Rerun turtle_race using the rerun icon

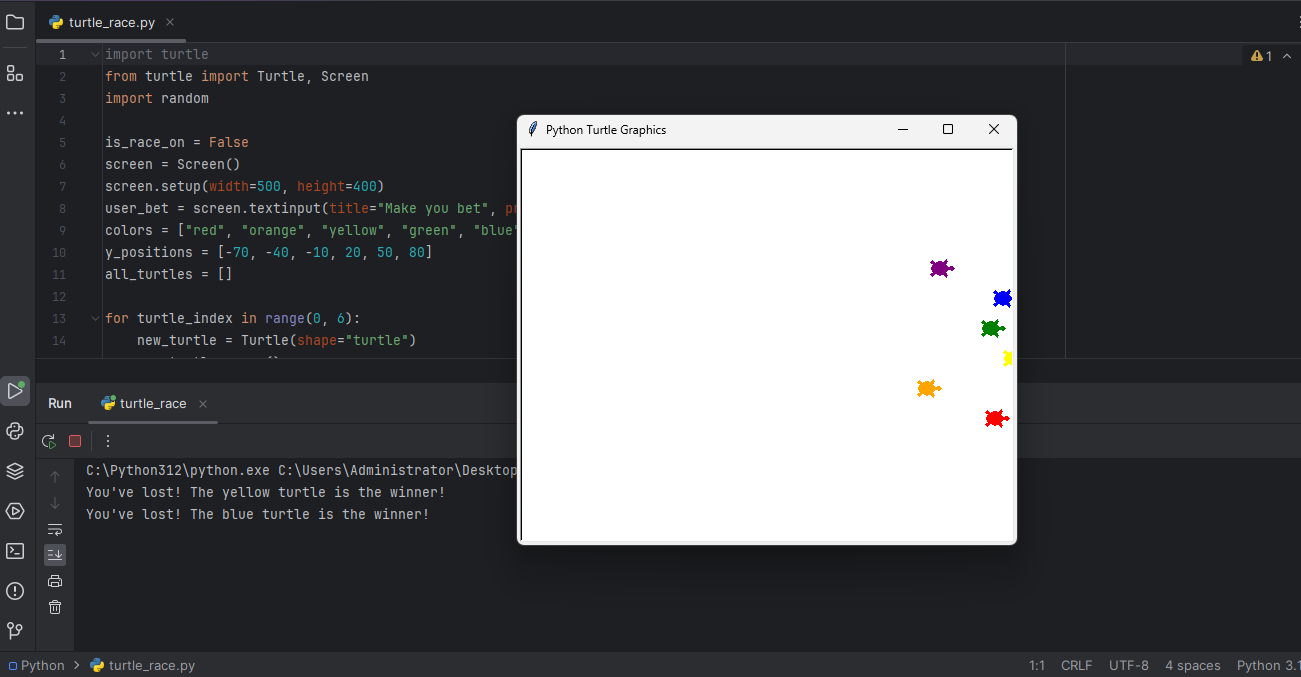49,441
